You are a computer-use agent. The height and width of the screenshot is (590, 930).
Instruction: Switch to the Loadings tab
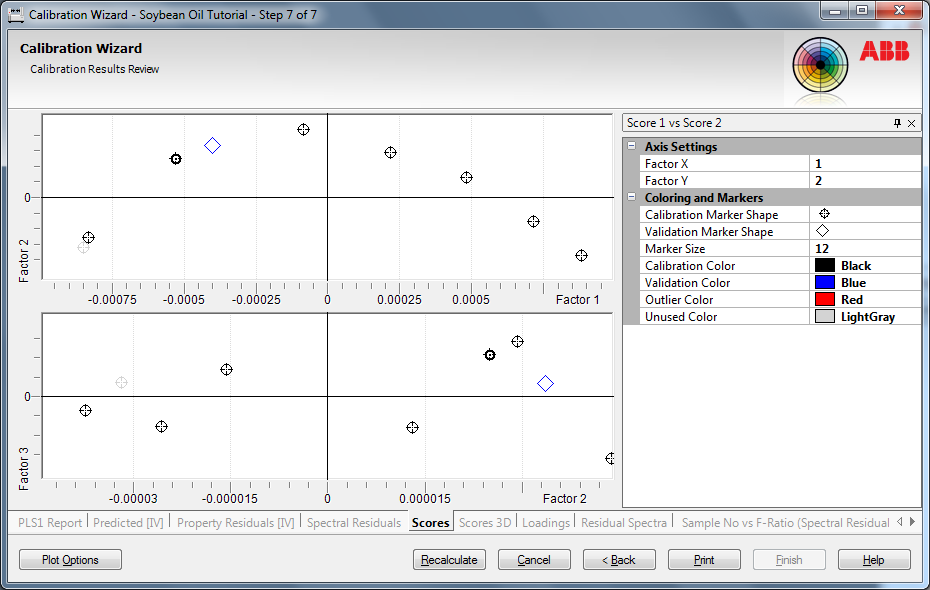pyautogui.click(x=545, y=523)
